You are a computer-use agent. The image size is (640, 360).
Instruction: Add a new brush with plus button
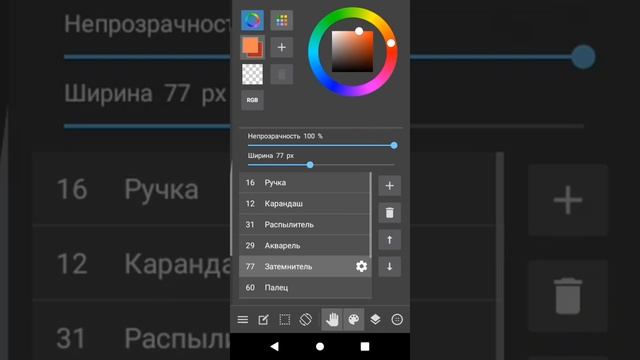(389, 186)
